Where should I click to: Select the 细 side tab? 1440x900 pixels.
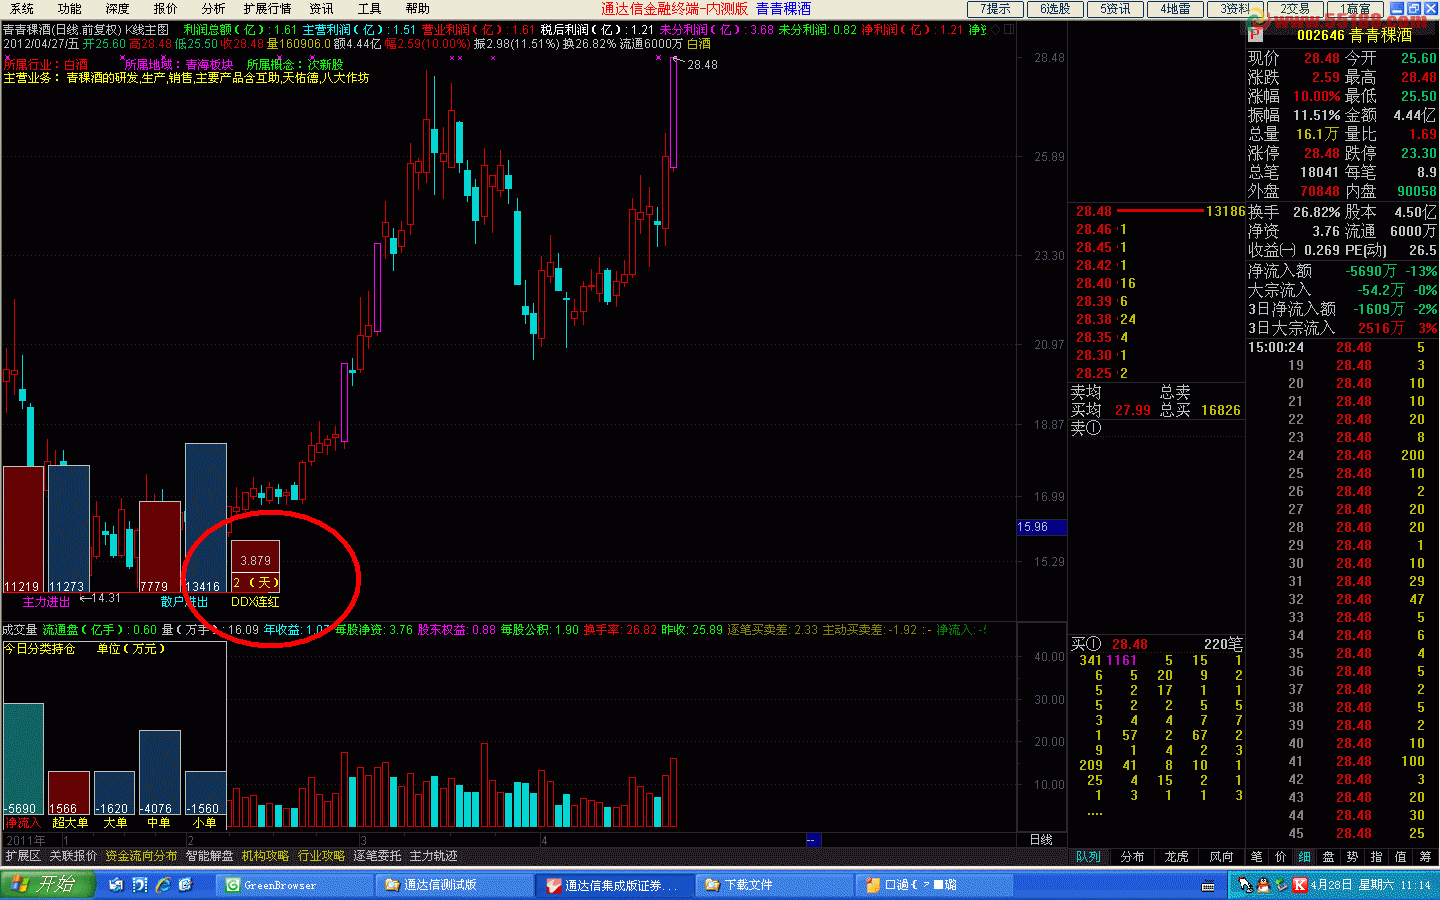(1304, 856)
